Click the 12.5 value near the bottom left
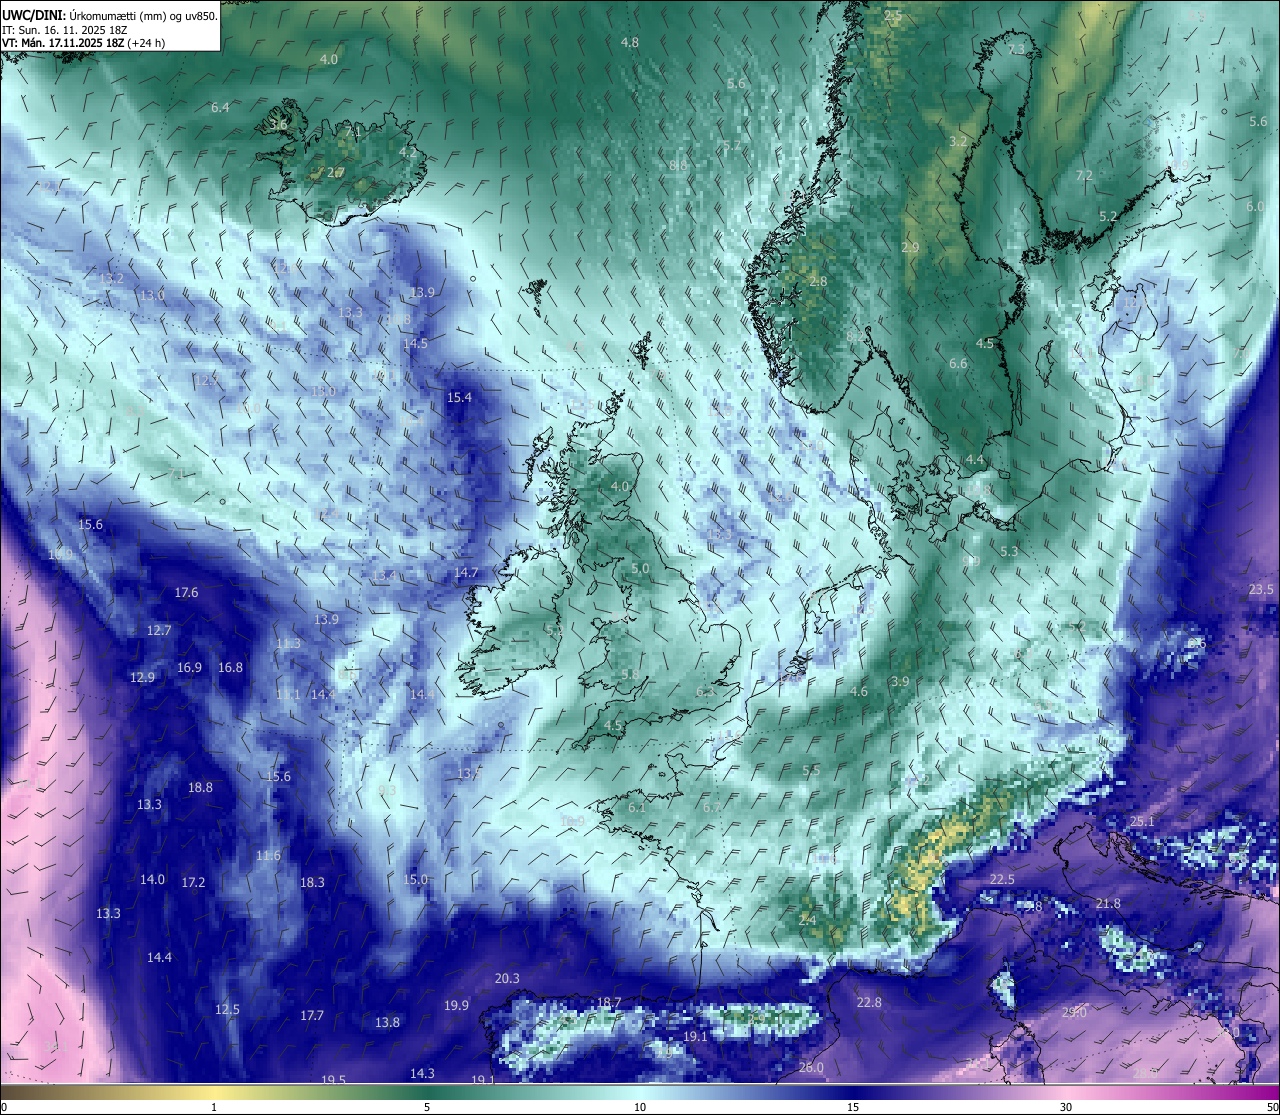 click(227, 1009)
